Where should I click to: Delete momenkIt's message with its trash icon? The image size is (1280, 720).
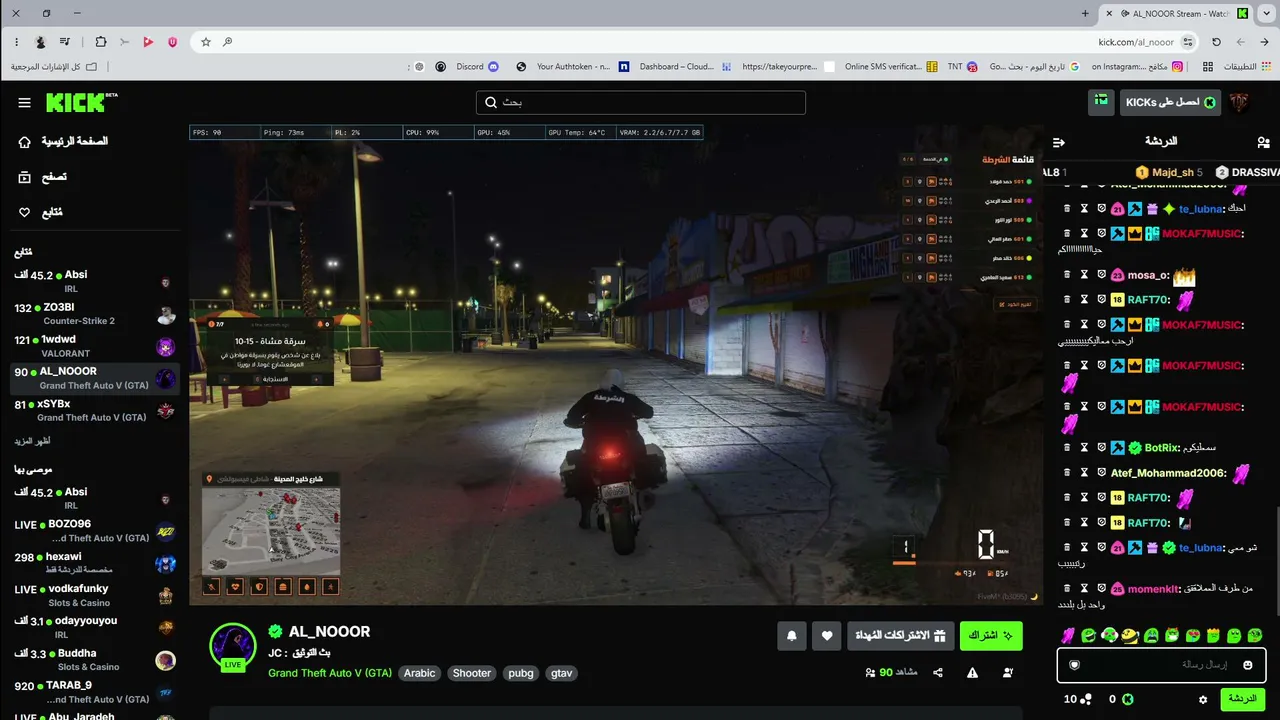click(1067, 589)
